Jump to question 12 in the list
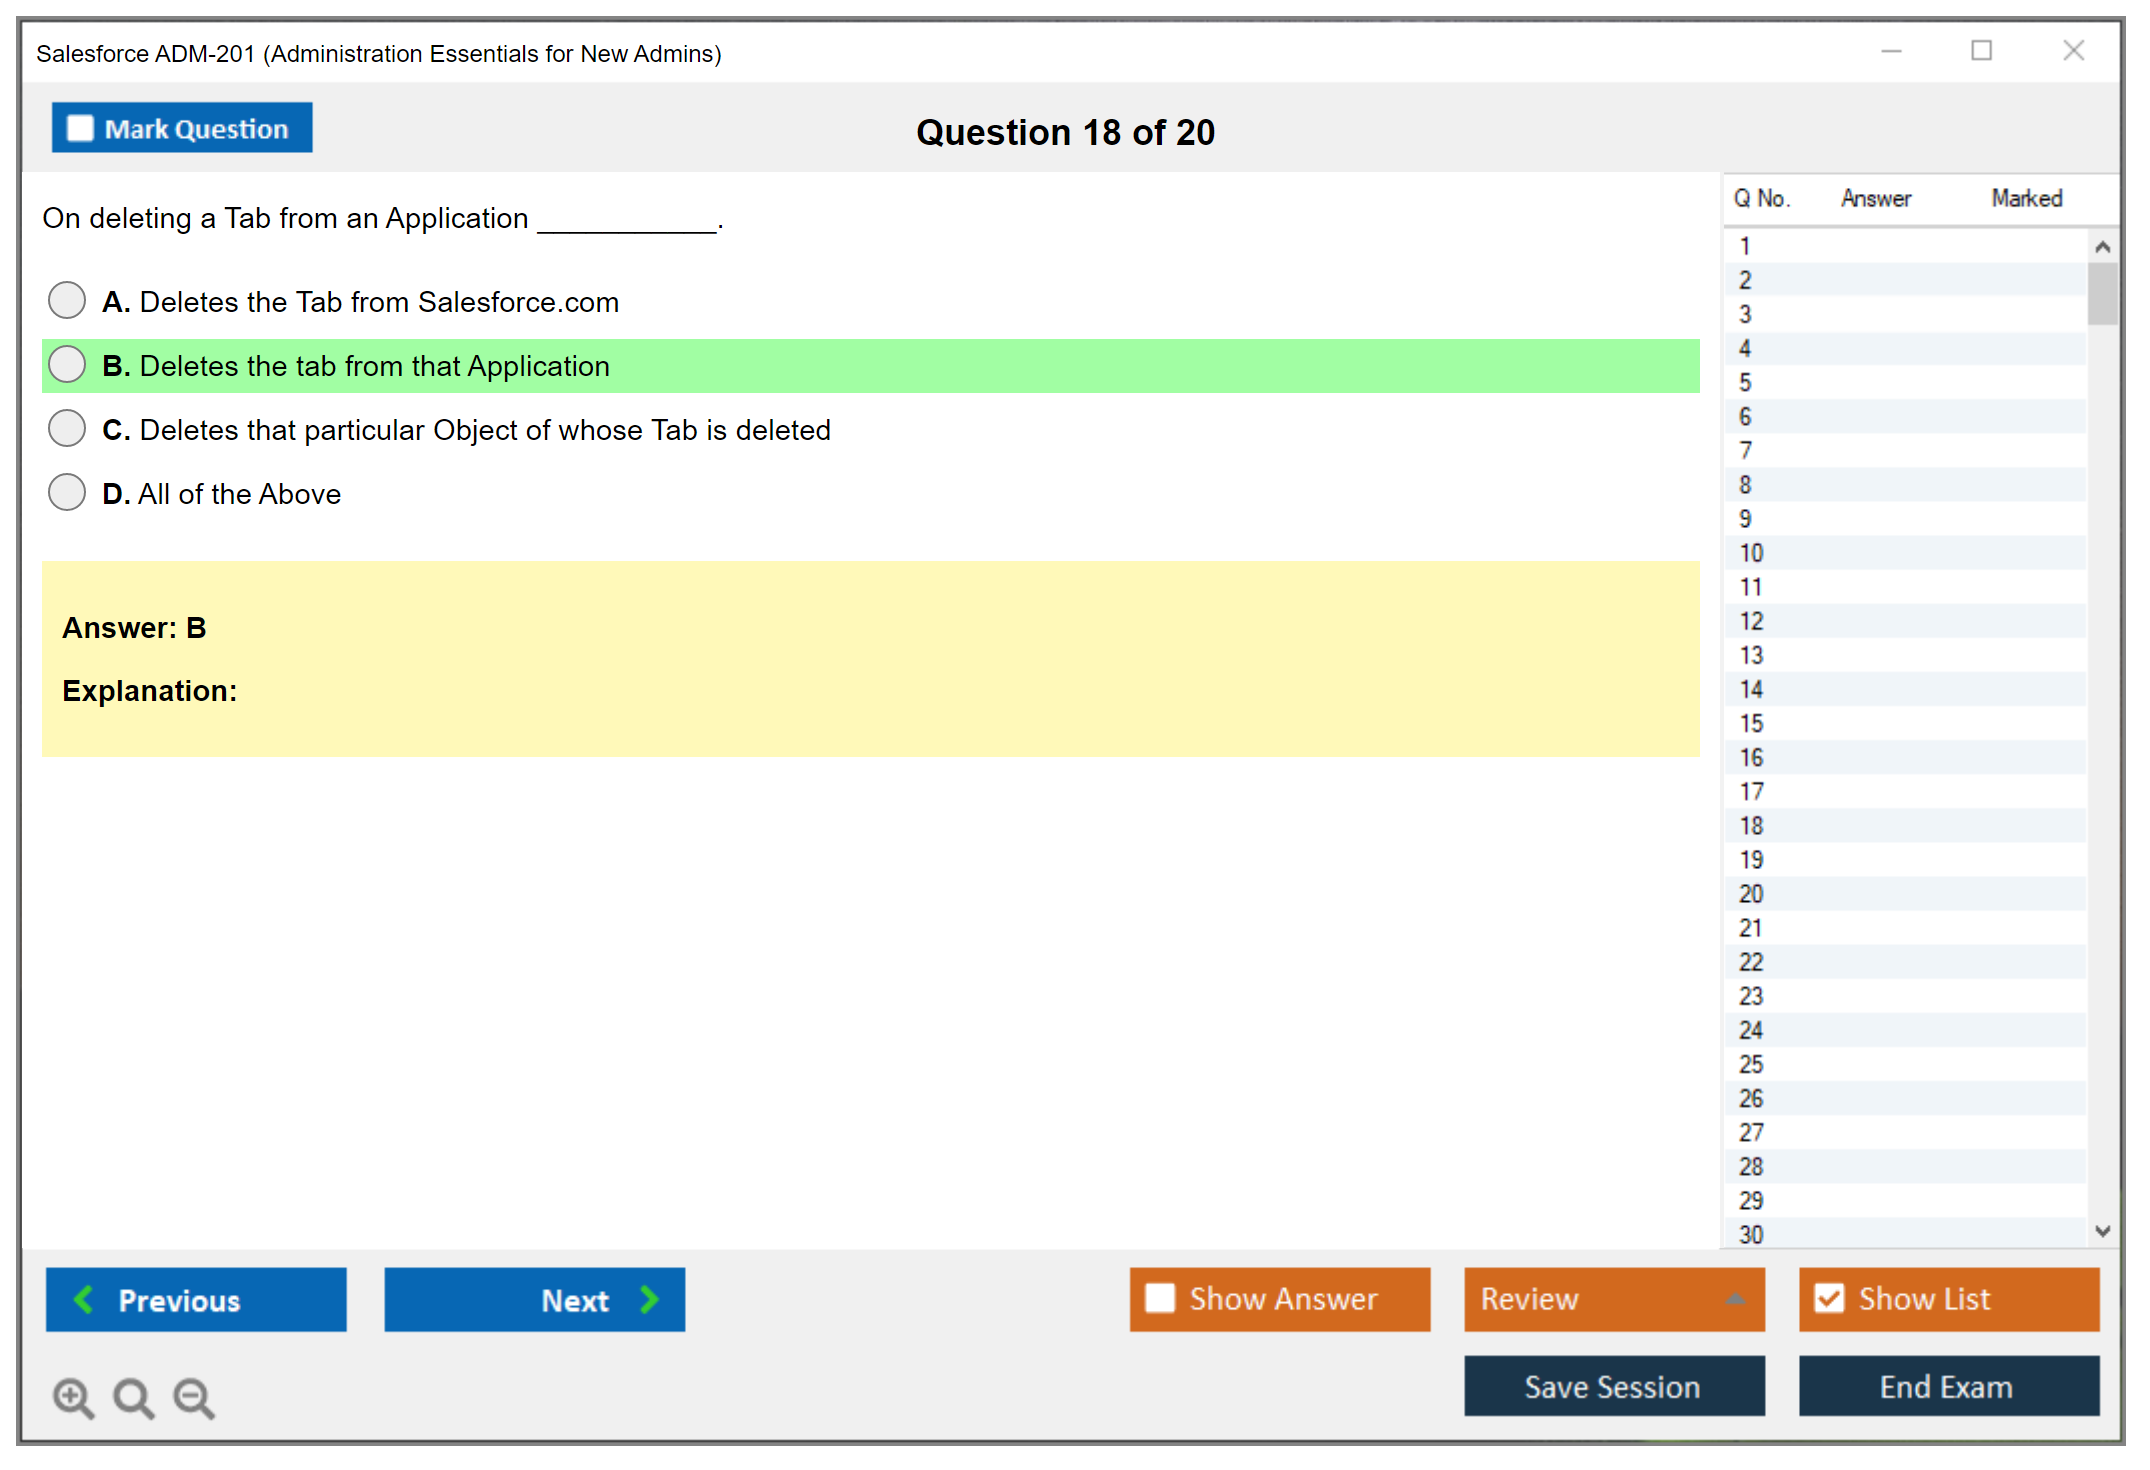 pyautogui.click(x=1751, y=621)
